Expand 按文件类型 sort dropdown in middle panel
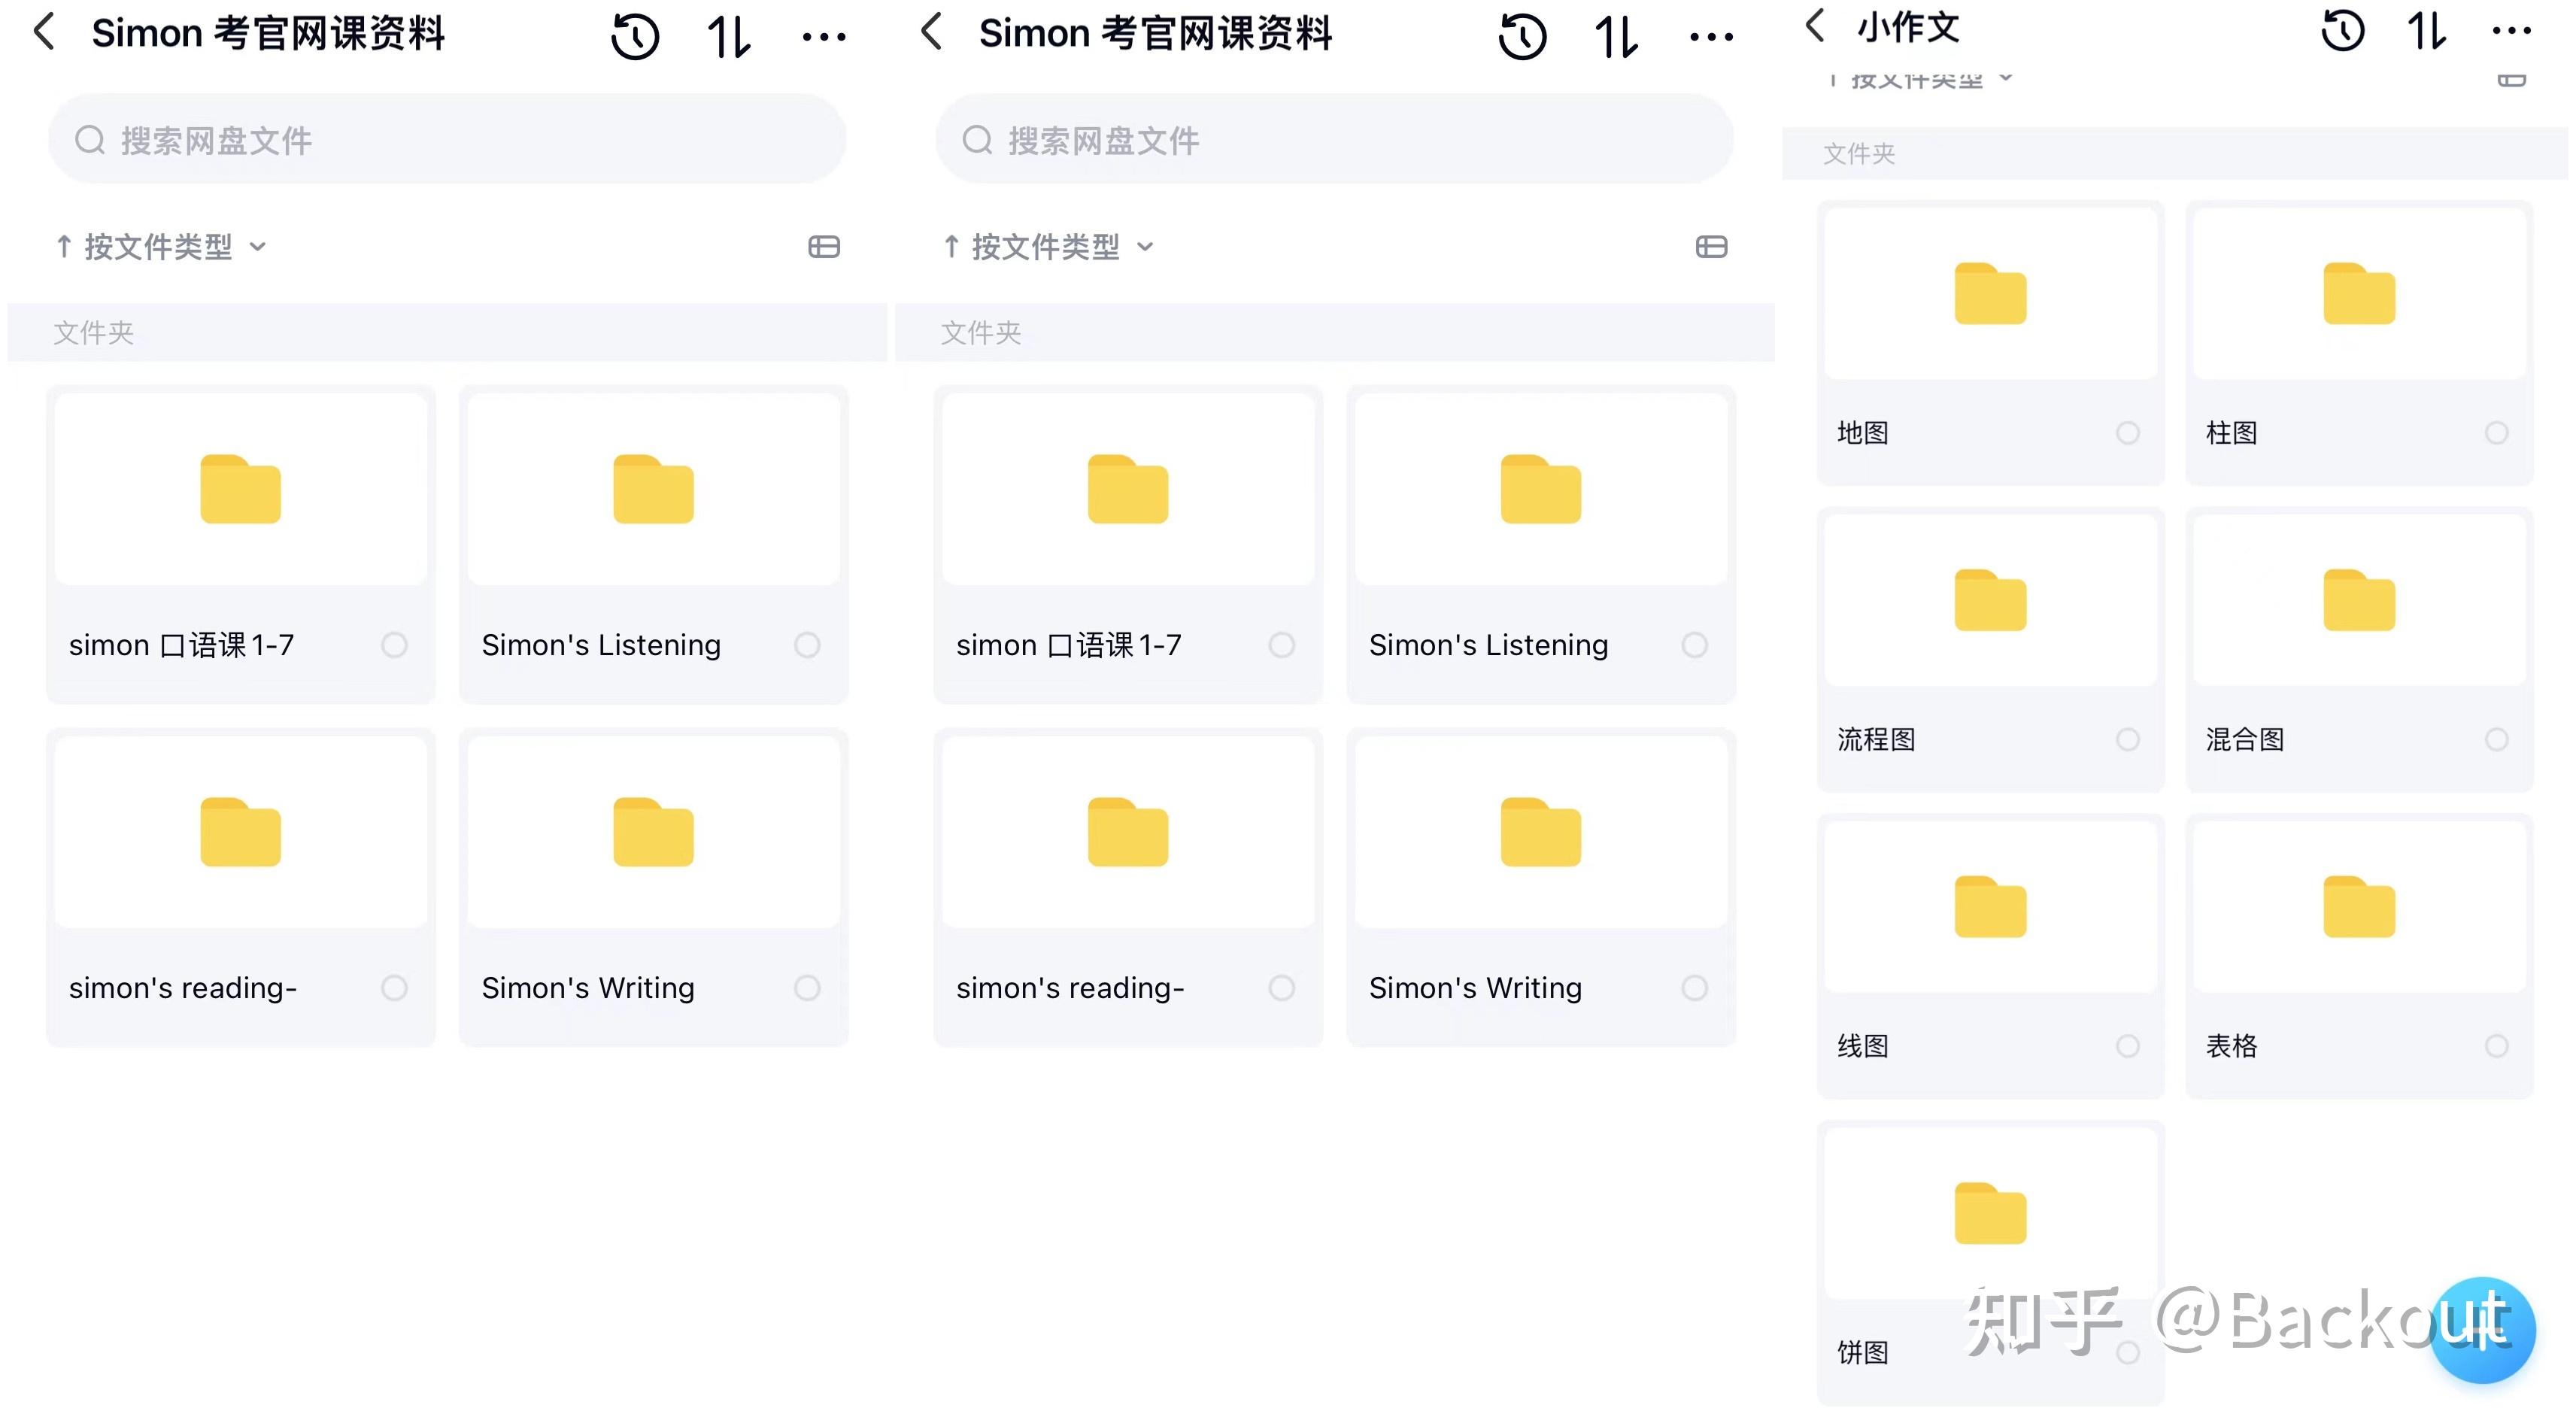 (1048, 247)
